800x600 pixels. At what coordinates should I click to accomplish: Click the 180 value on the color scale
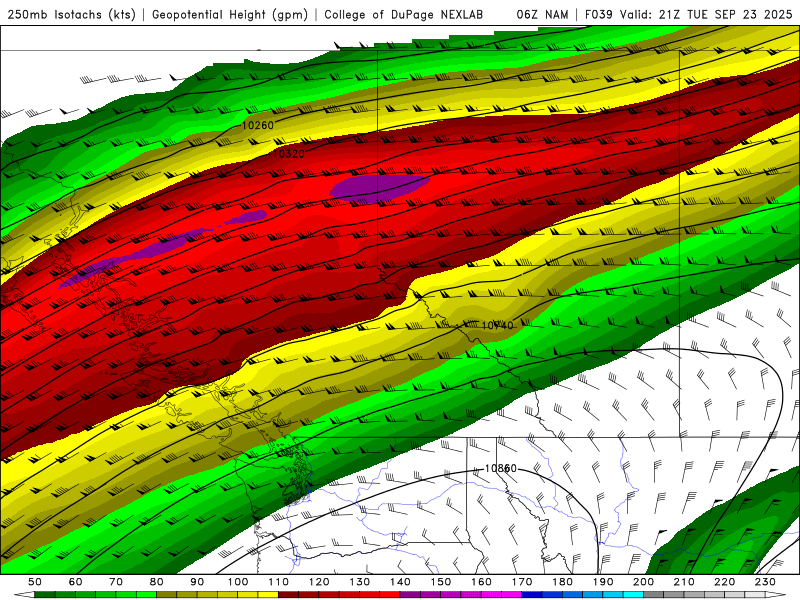pos(562,582)
